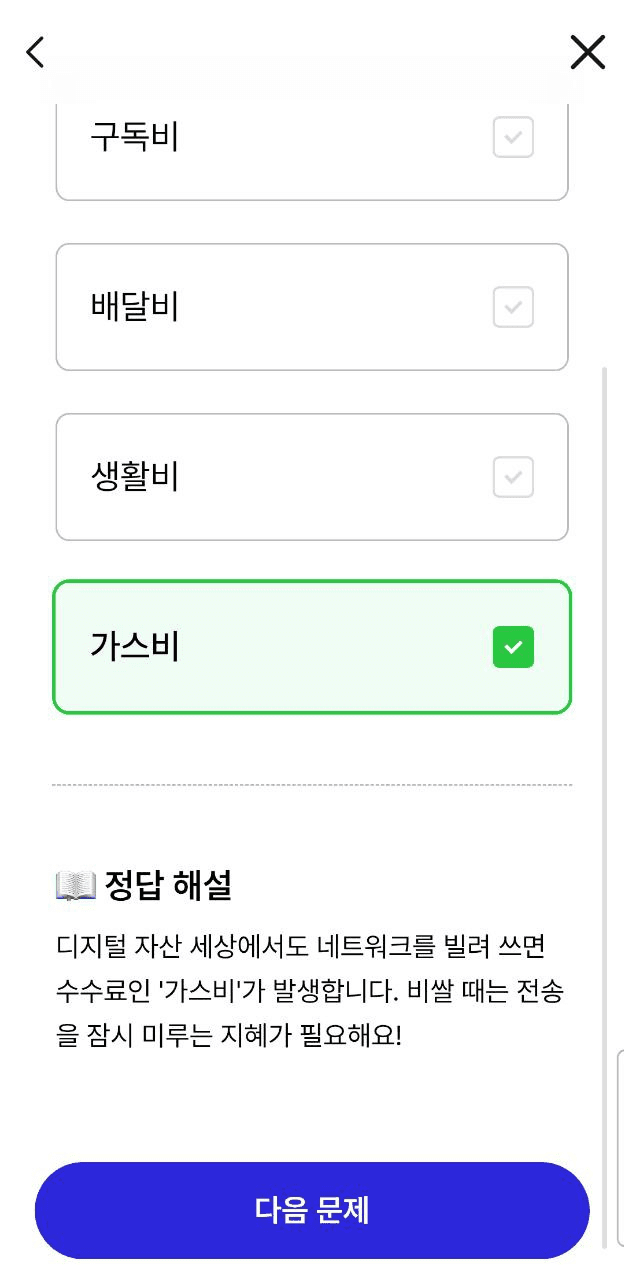The width and height of the screenshot is (624, 1280).
Task: Click the dotted divider under the answers
Action: [x=312, y=785]
